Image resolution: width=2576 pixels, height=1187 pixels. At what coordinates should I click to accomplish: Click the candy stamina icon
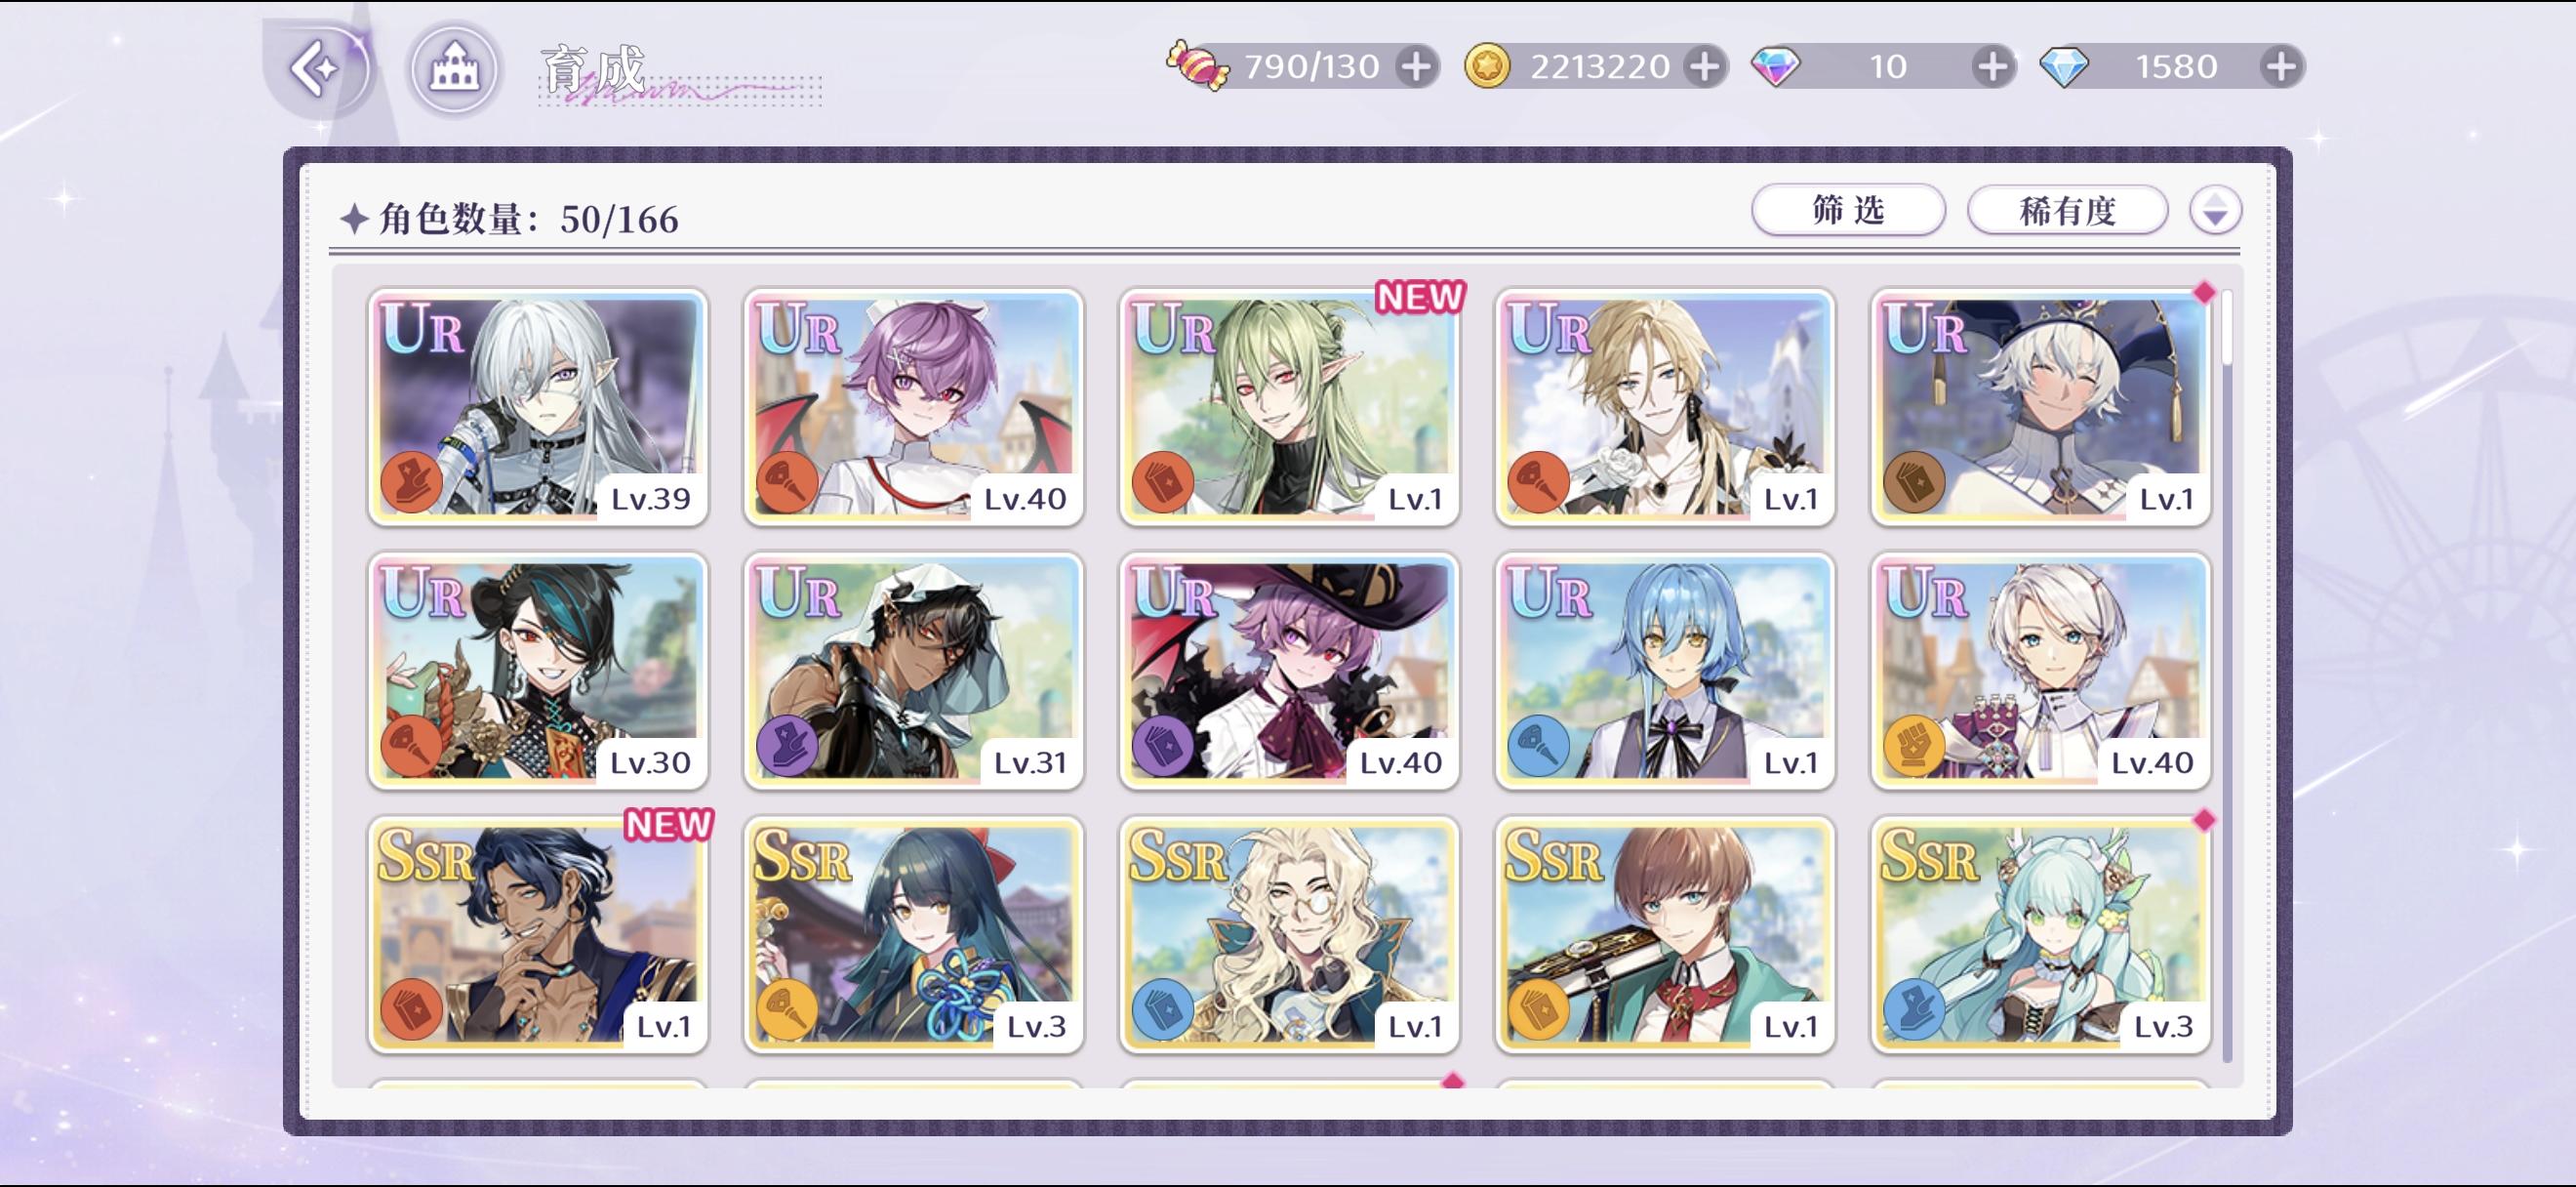[1197, 66]
